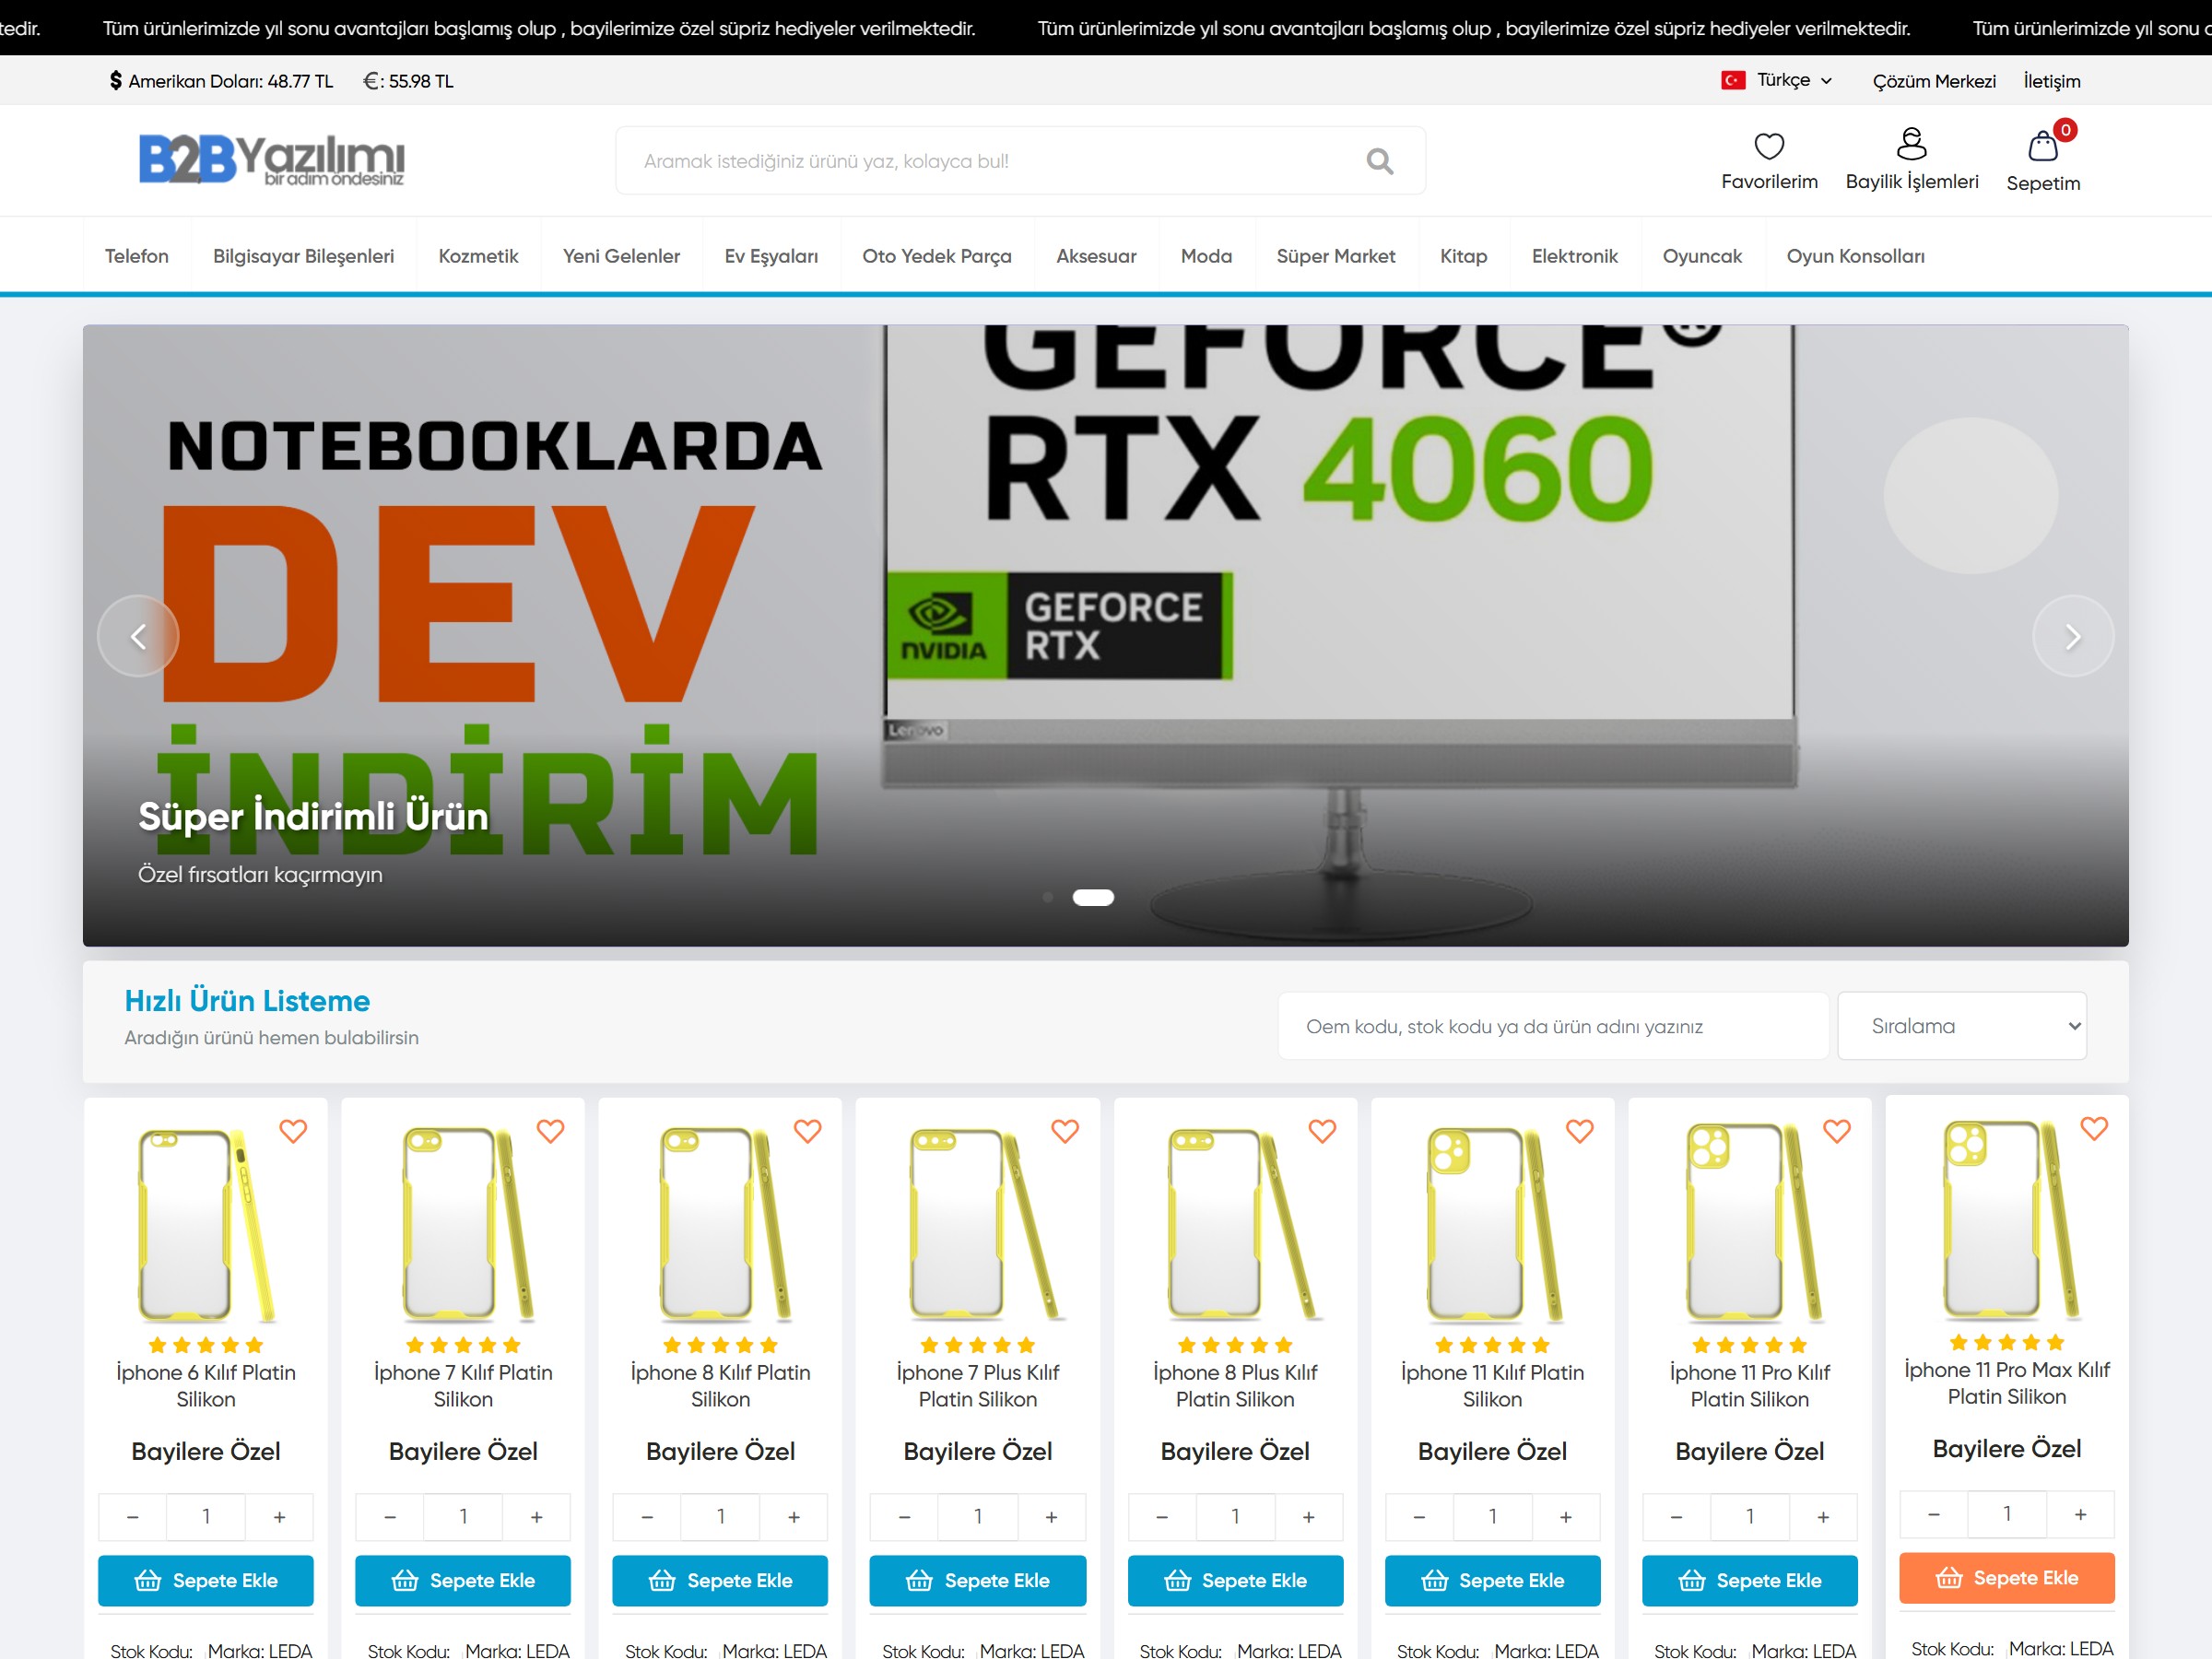Favorite the İphone 8 Plus Kılıf product
The height and width of the screenshot is (1659, 2212).
tap(1322, 1131)
